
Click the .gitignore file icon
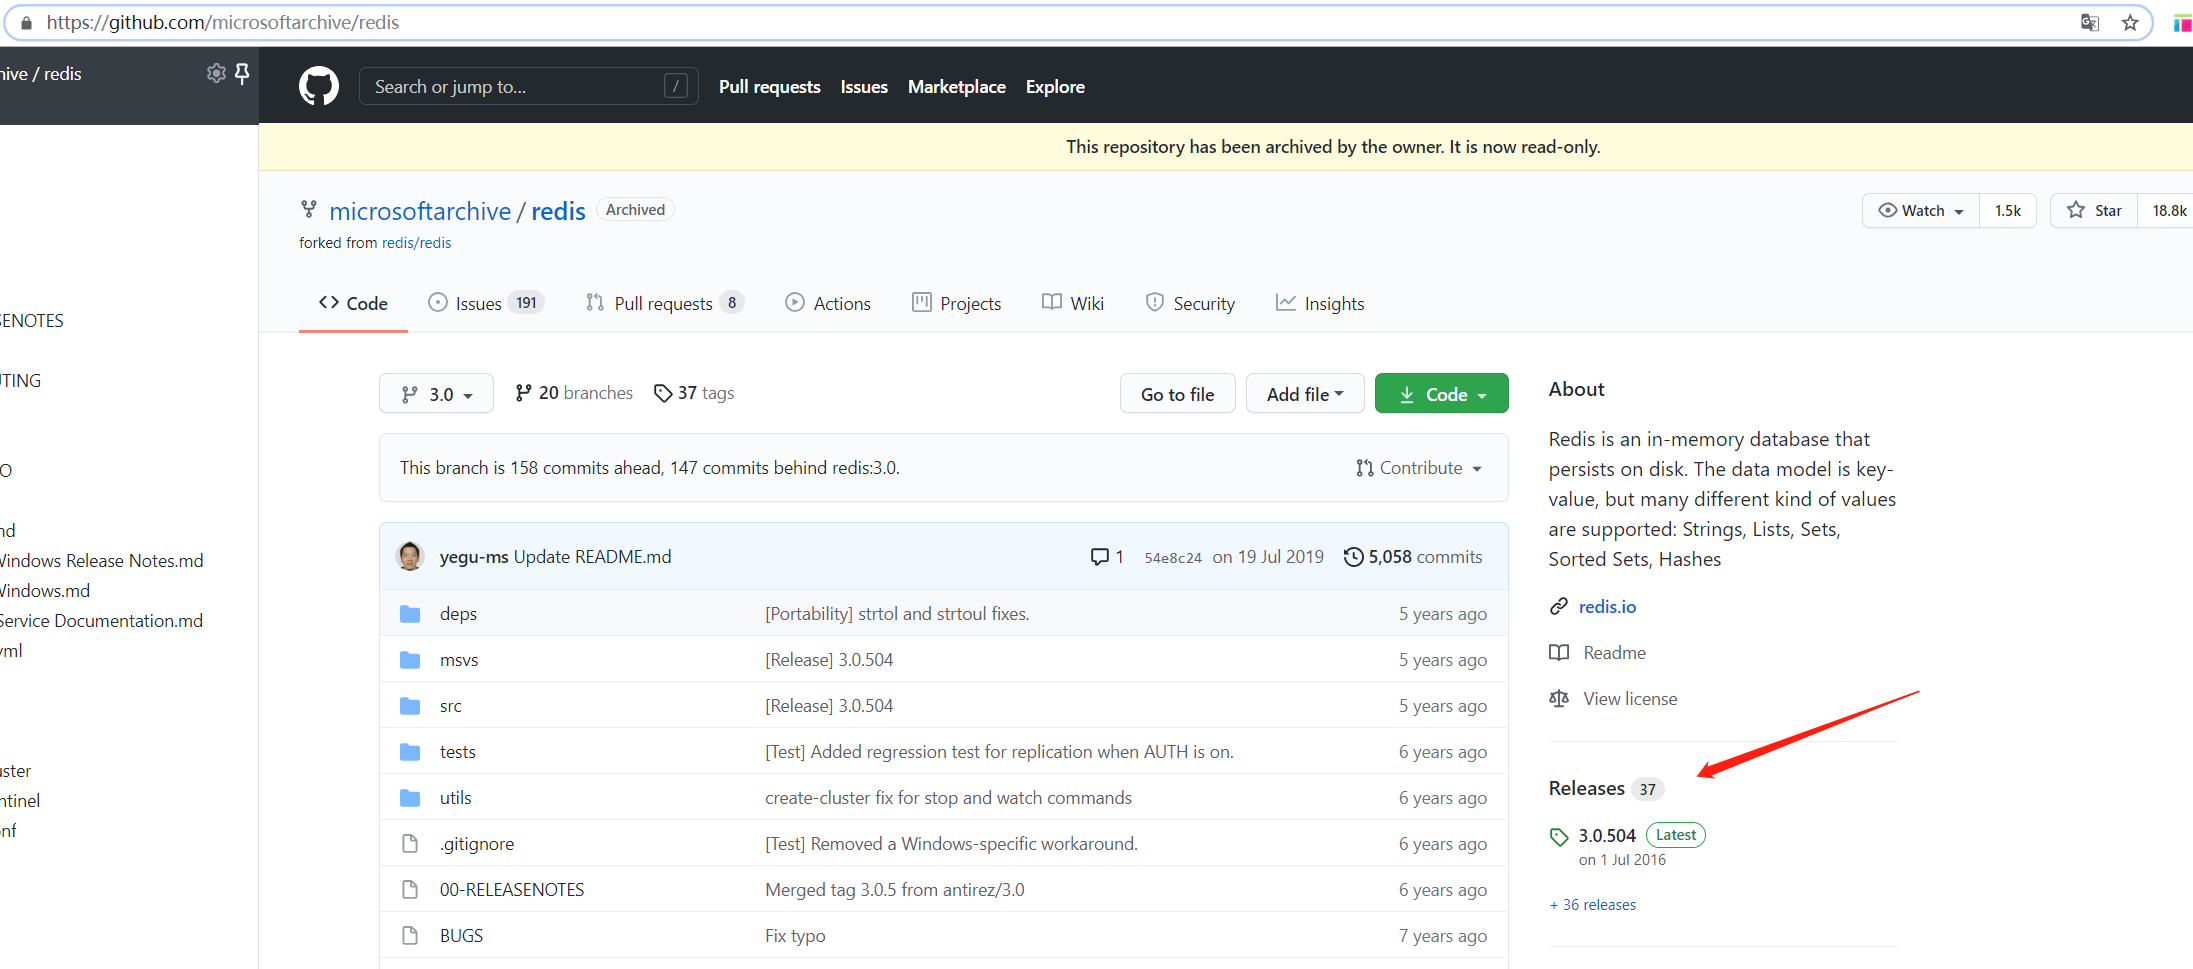tap(410, 843)
